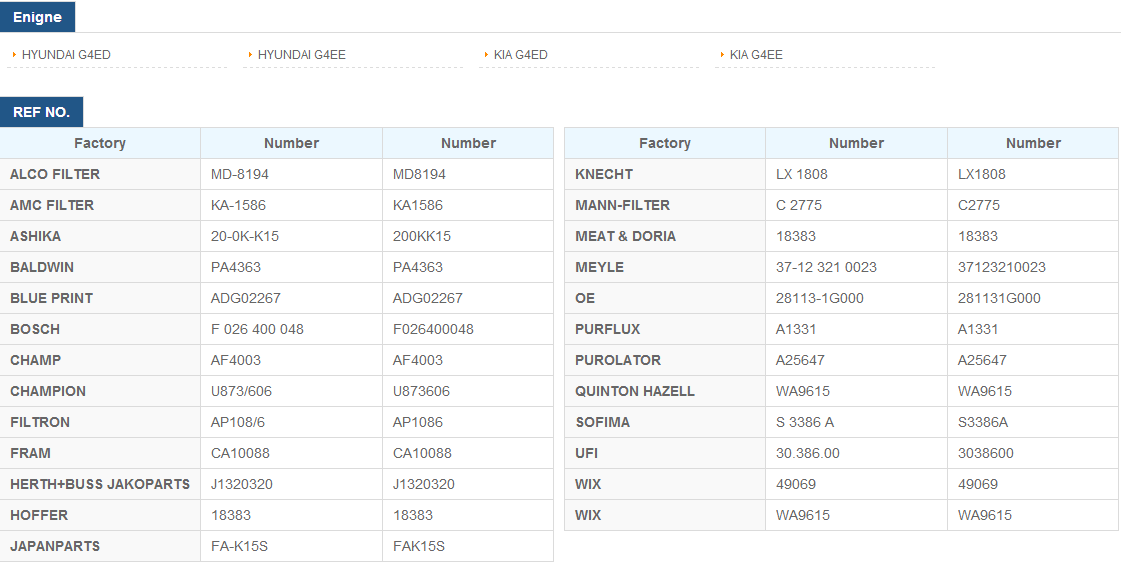The width and height of the screenshot is (1121, 565).
Task: Select the BOSCH number F 026 400 048
Action: (257, 329)
